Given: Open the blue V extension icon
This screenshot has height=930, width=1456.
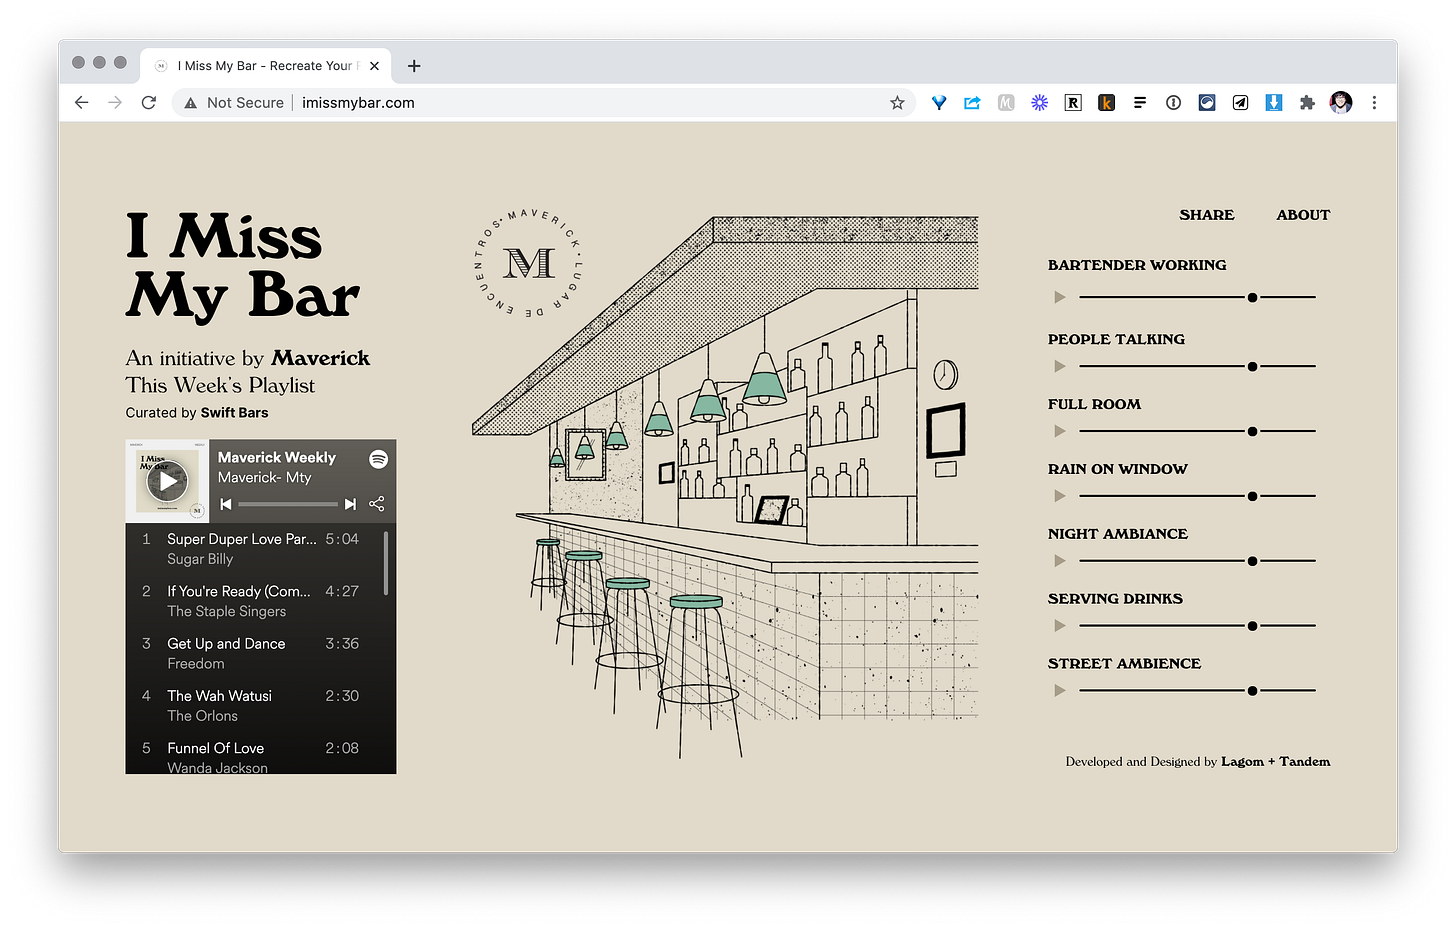Looking at the screenshot, I should click(x=939, y=102).
